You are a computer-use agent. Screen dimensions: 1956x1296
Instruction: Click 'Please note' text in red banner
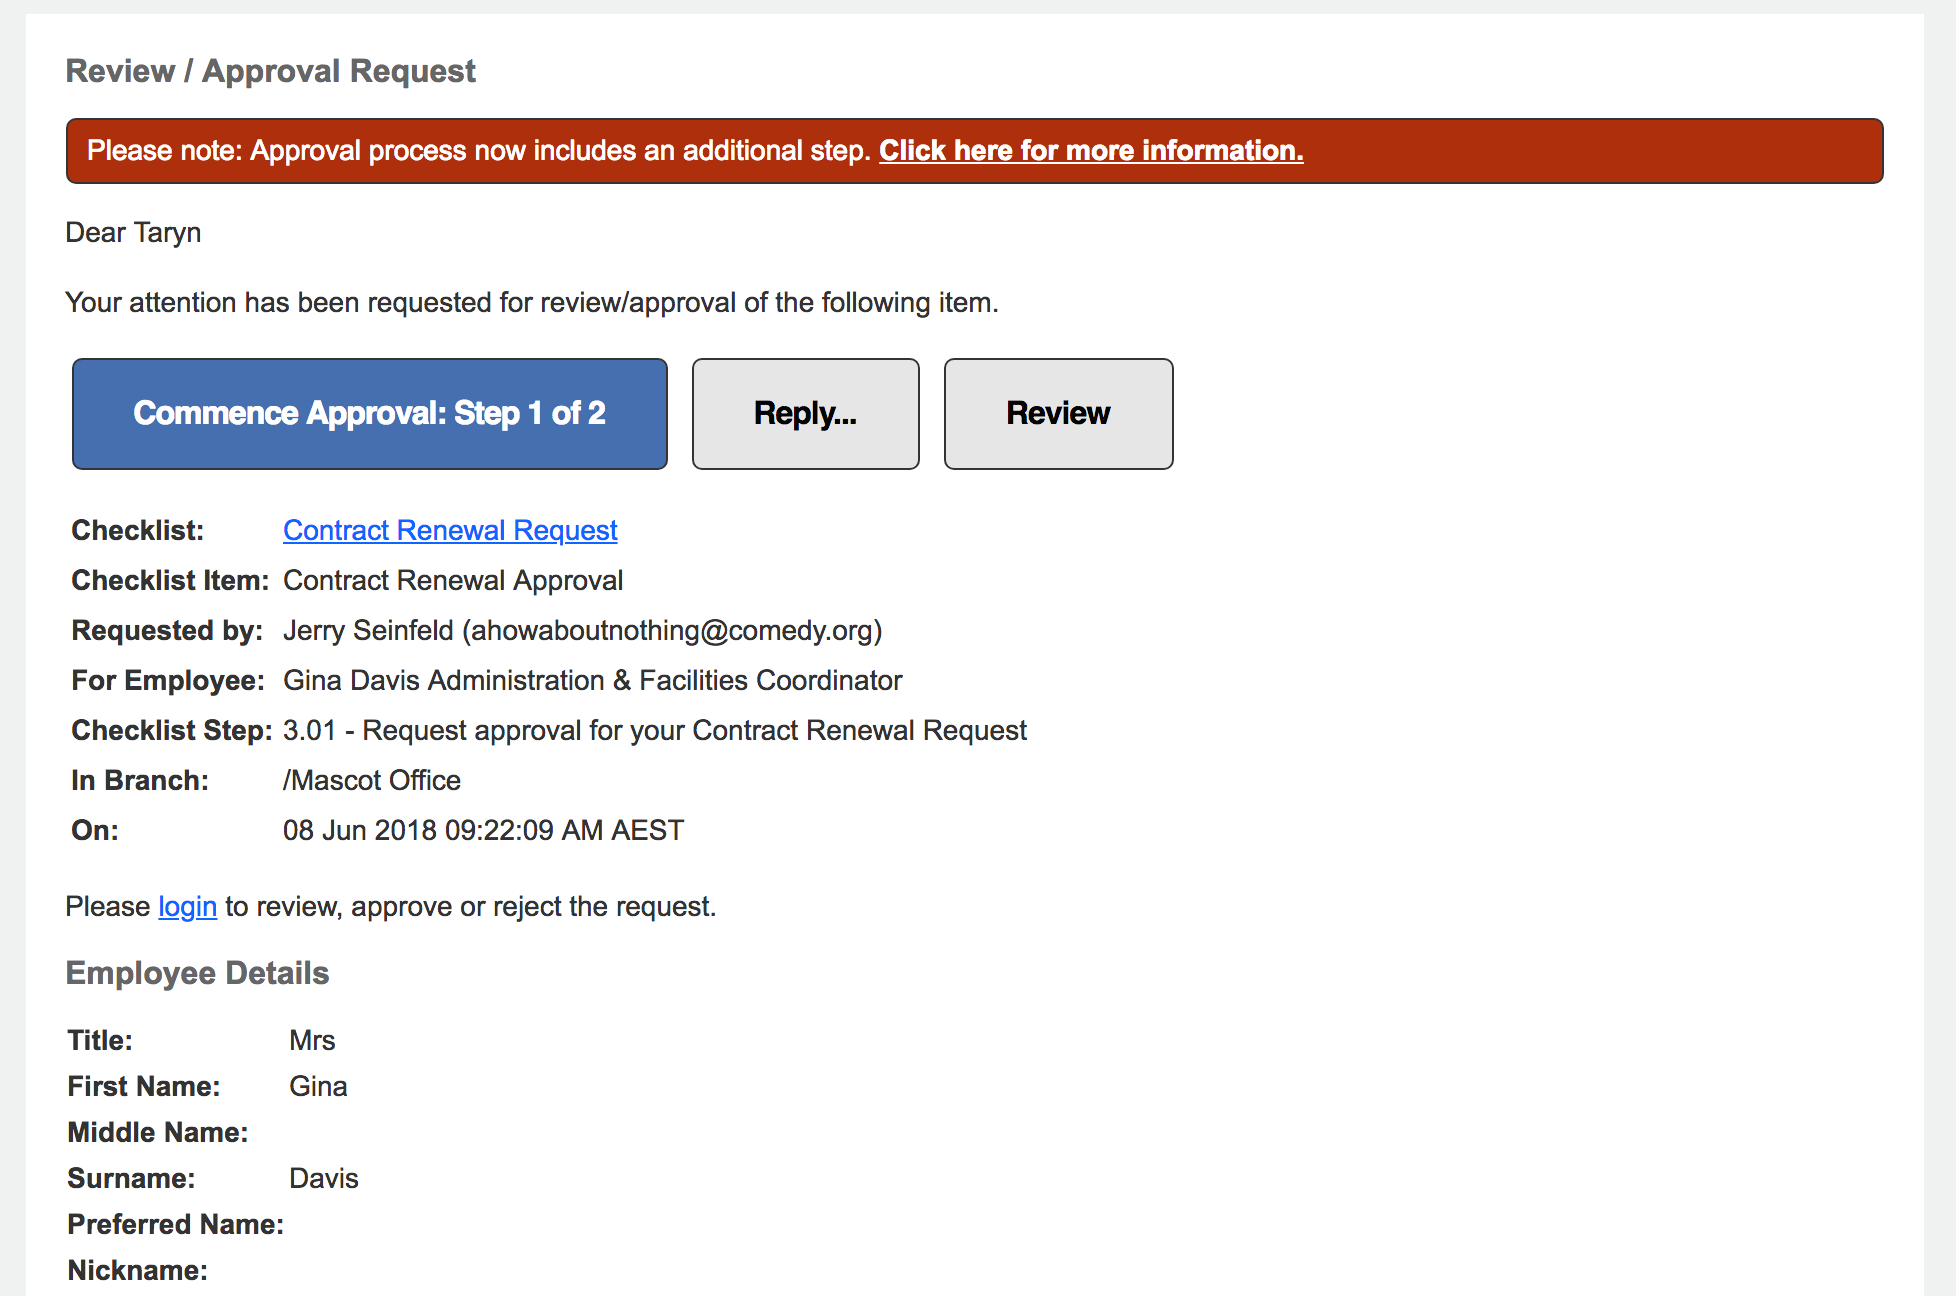(x=164, y=150)
